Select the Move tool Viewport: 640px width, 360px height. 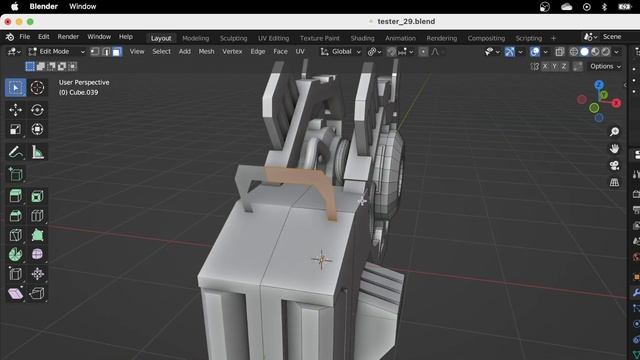(16, 110)
